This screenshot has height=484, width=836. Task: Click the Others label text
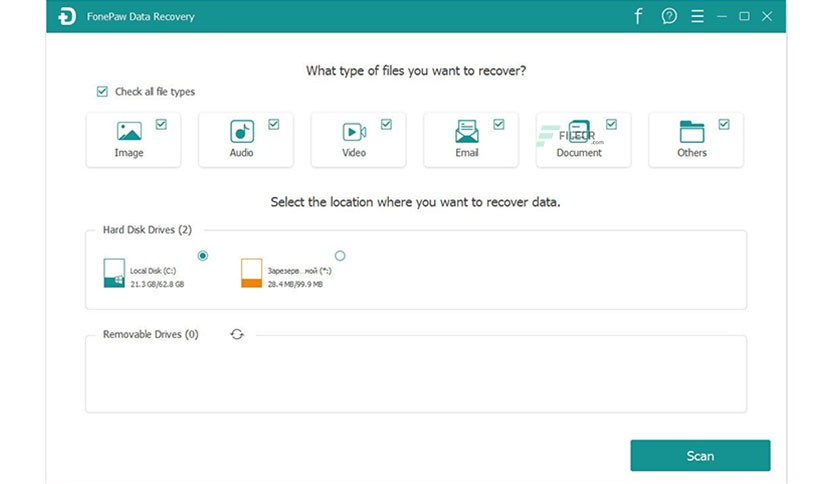(692, 152)
